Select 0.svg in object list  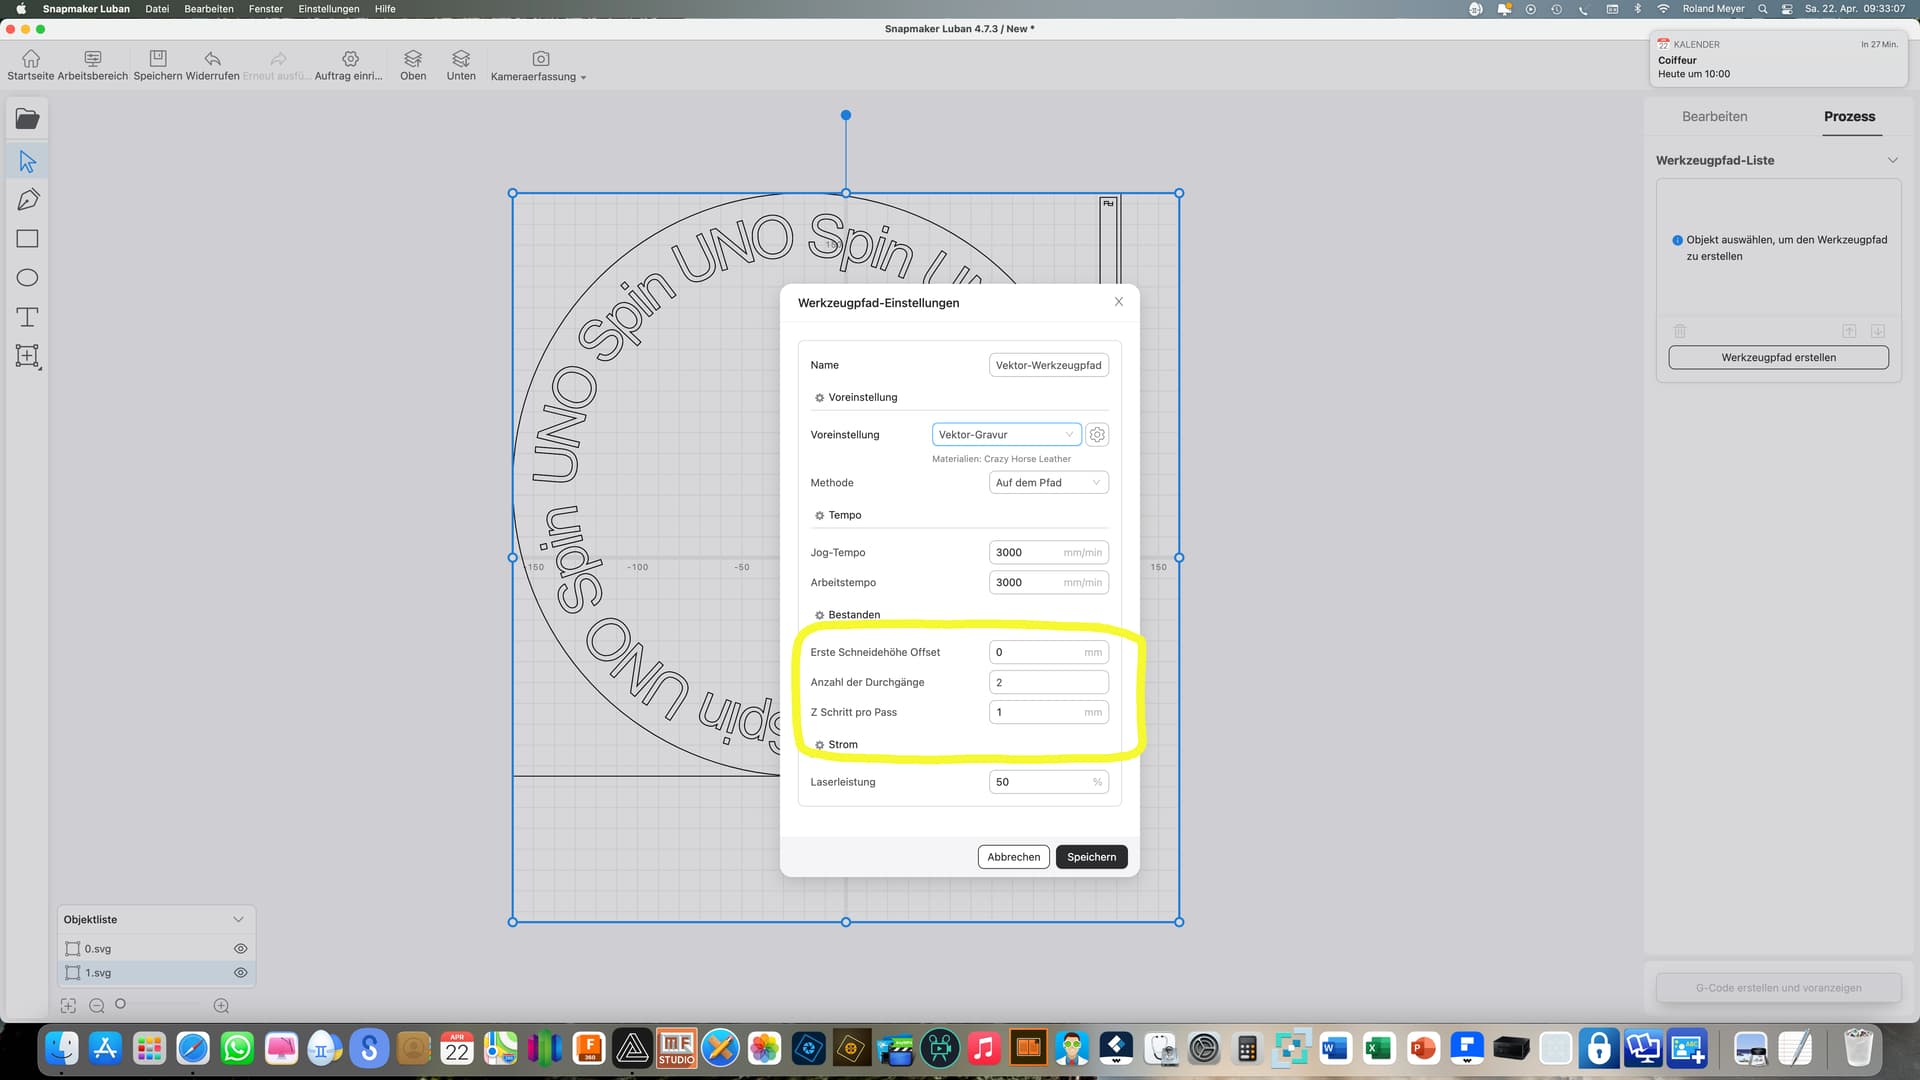coord(156,949)
